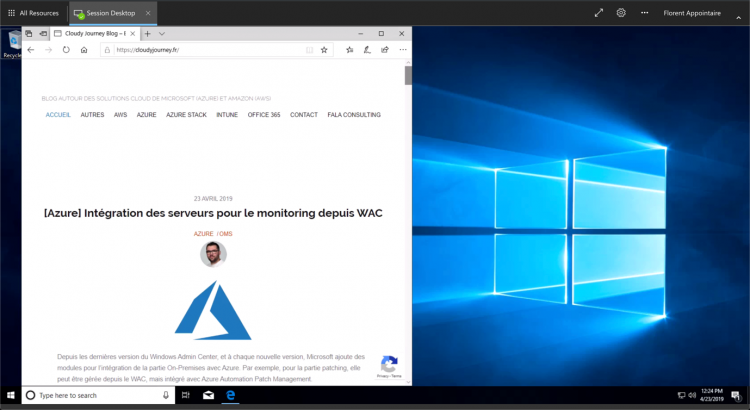Toggle full screen with the diagonal arrows icon
This screenshot has width=750, height=410.
point(599,13)
